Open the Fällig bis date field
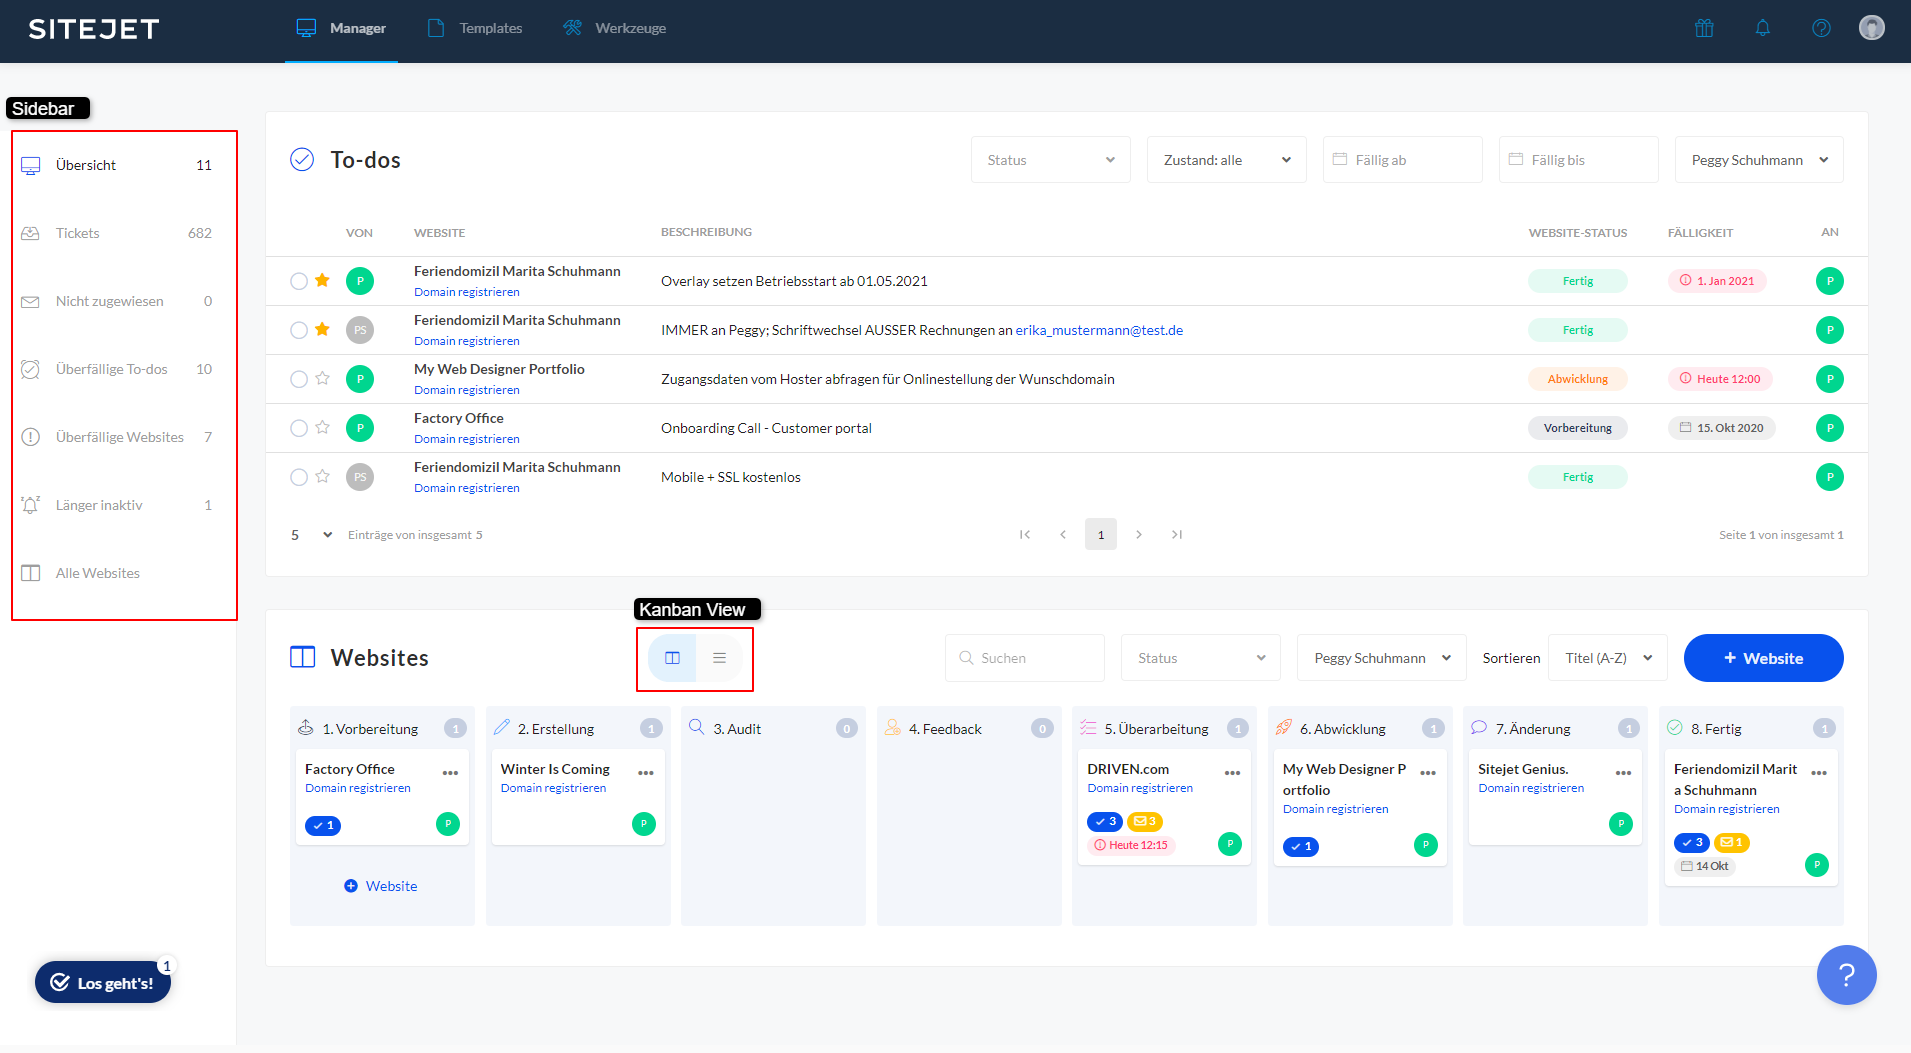The width and height of the screenshot is (1911, 1053). point(1579,160)
